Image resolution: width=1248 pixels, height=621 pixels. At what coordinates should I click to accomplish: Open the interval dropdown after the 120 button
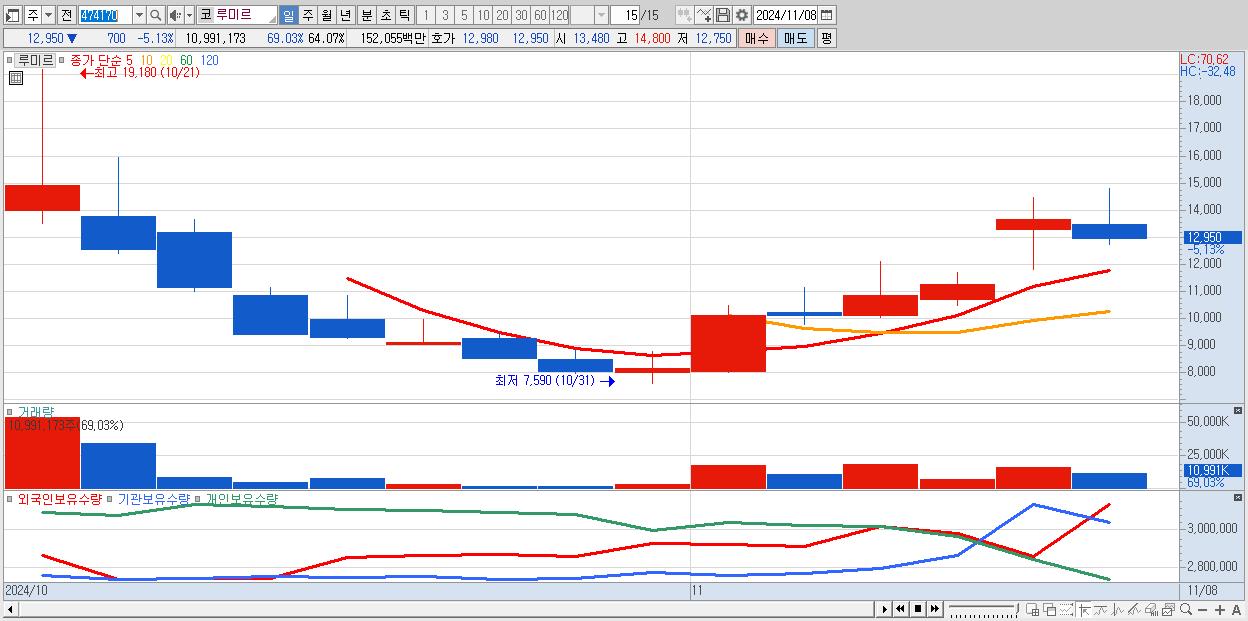click(601, 15)
